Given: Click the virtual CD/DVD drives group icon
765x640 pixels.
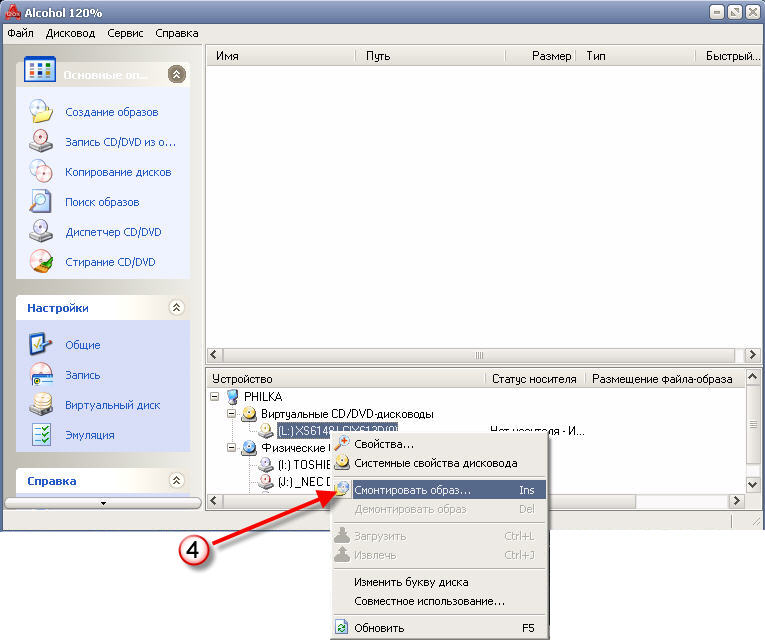Looking at the screenshot, I should point(249,414).
